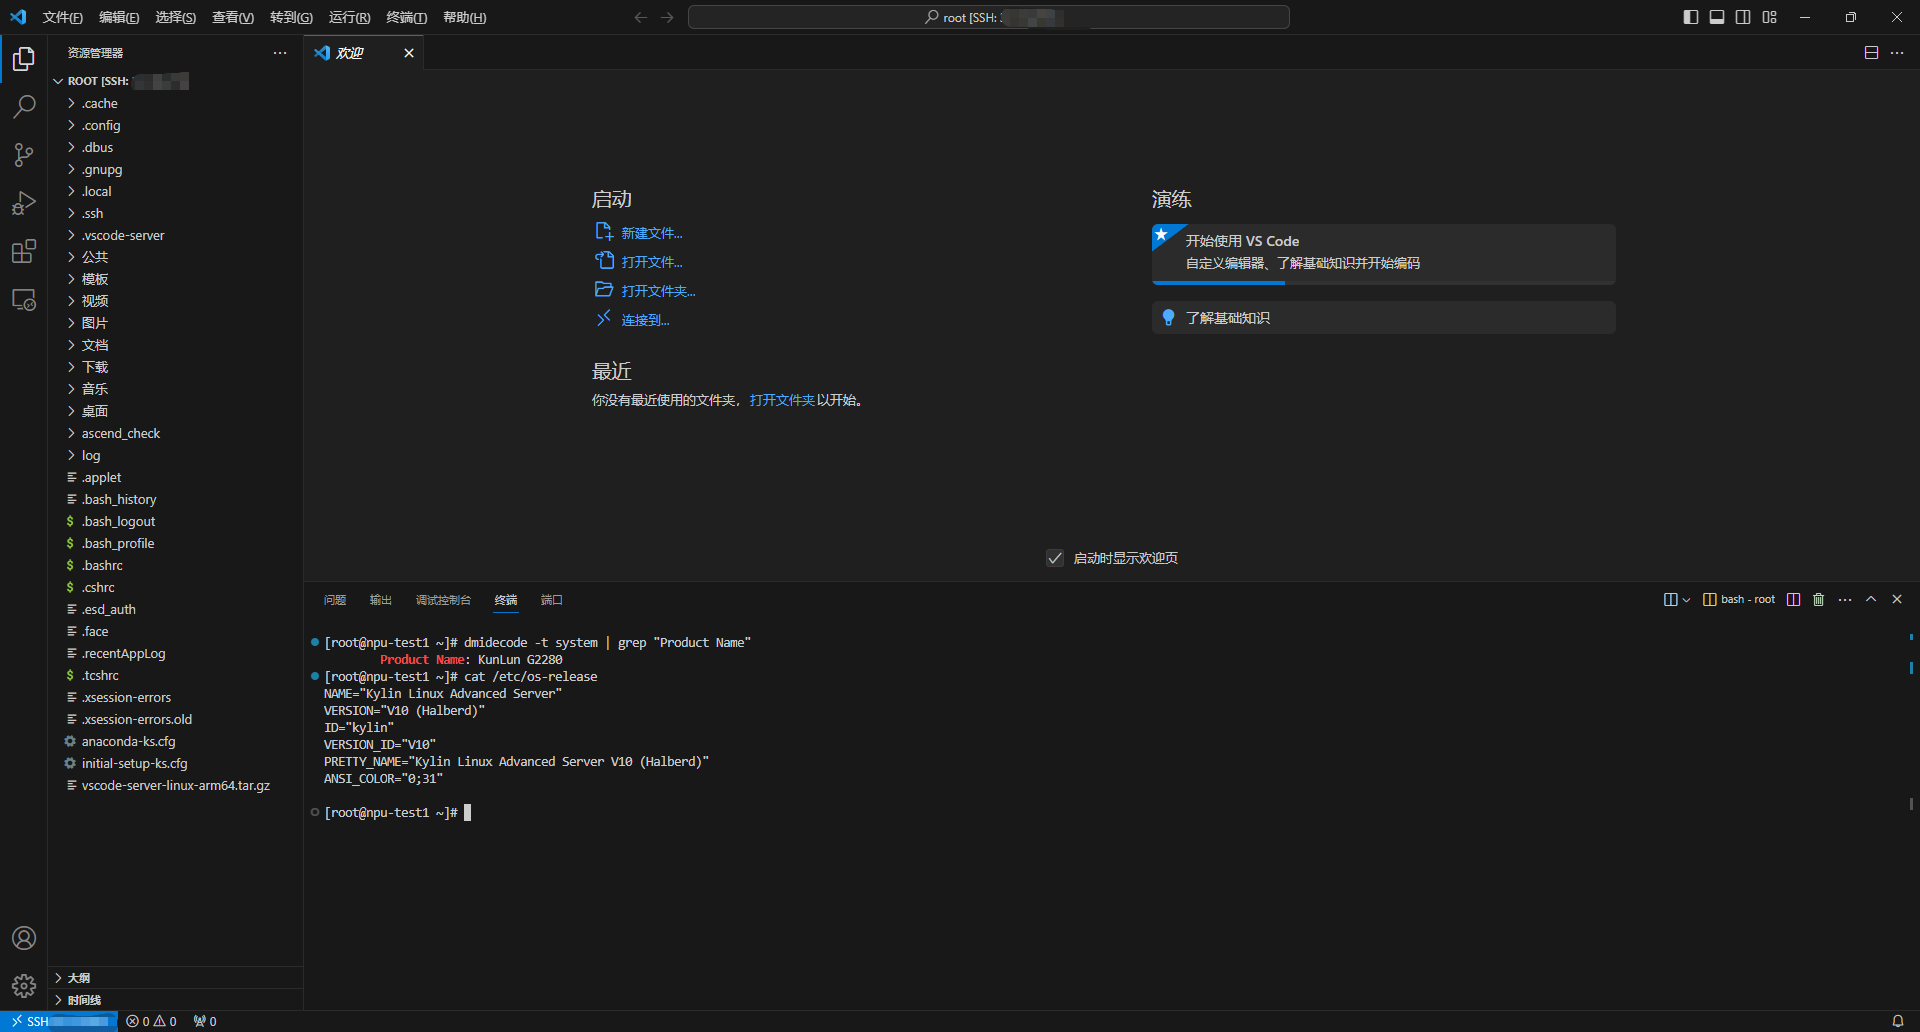
Task: Expand the 时间线 timeline section
Action: (176, 1000)
